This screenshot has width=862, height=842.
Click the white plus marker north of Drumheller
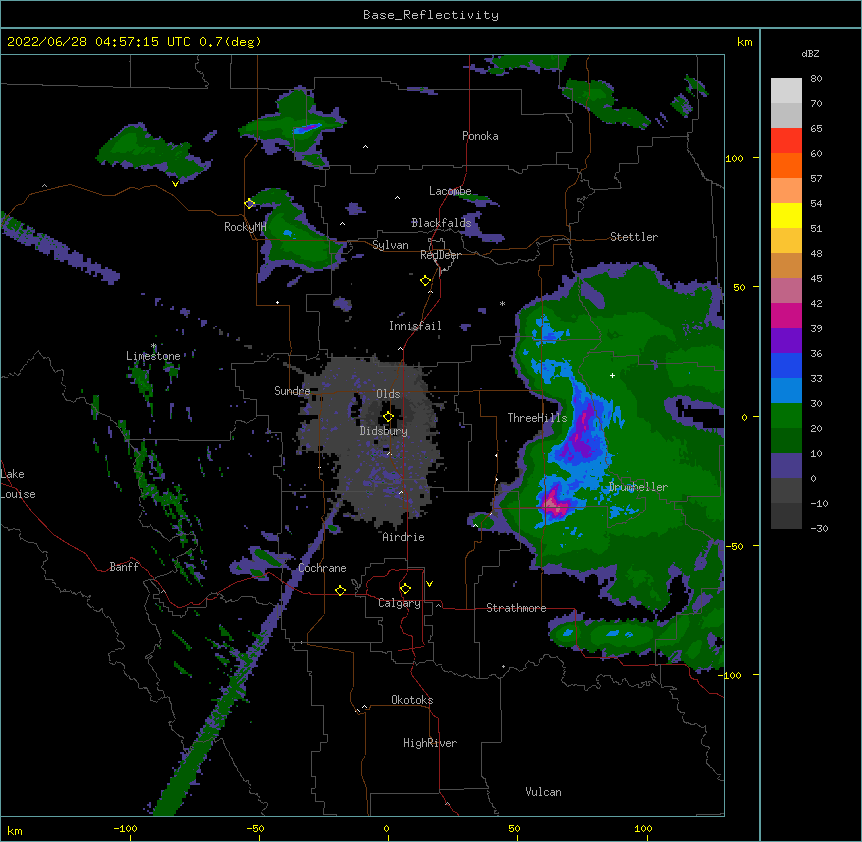pos(612,375)
